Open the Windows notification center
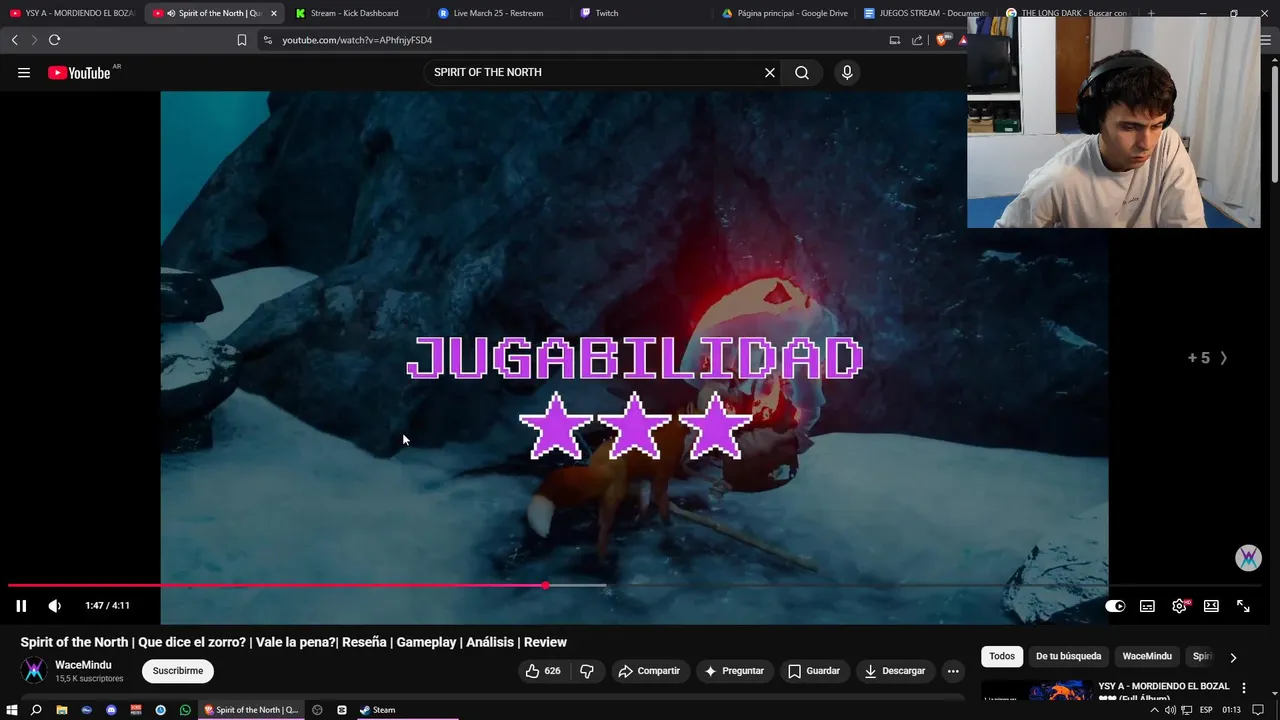The height and width of the screenshot is (720, 1280). 1258,710
